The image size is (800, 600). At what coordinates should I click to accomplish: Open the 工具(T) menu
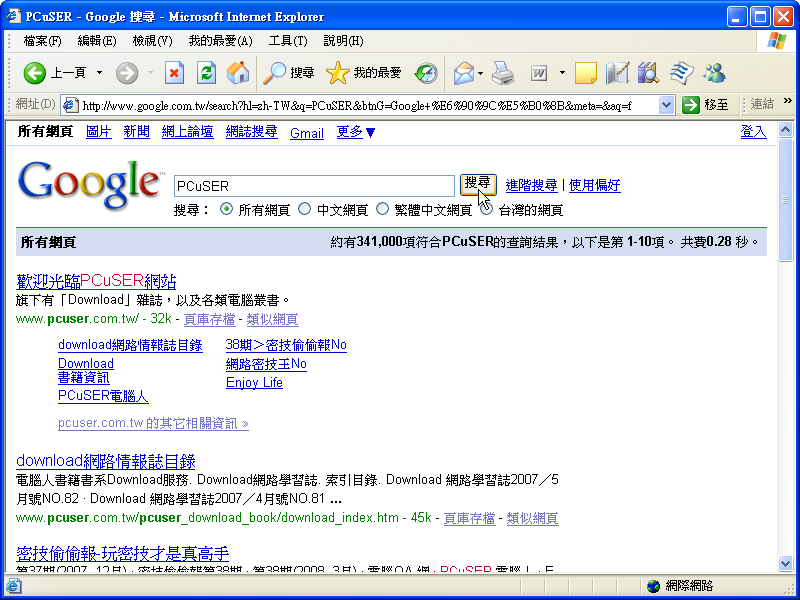coord(288,41)
